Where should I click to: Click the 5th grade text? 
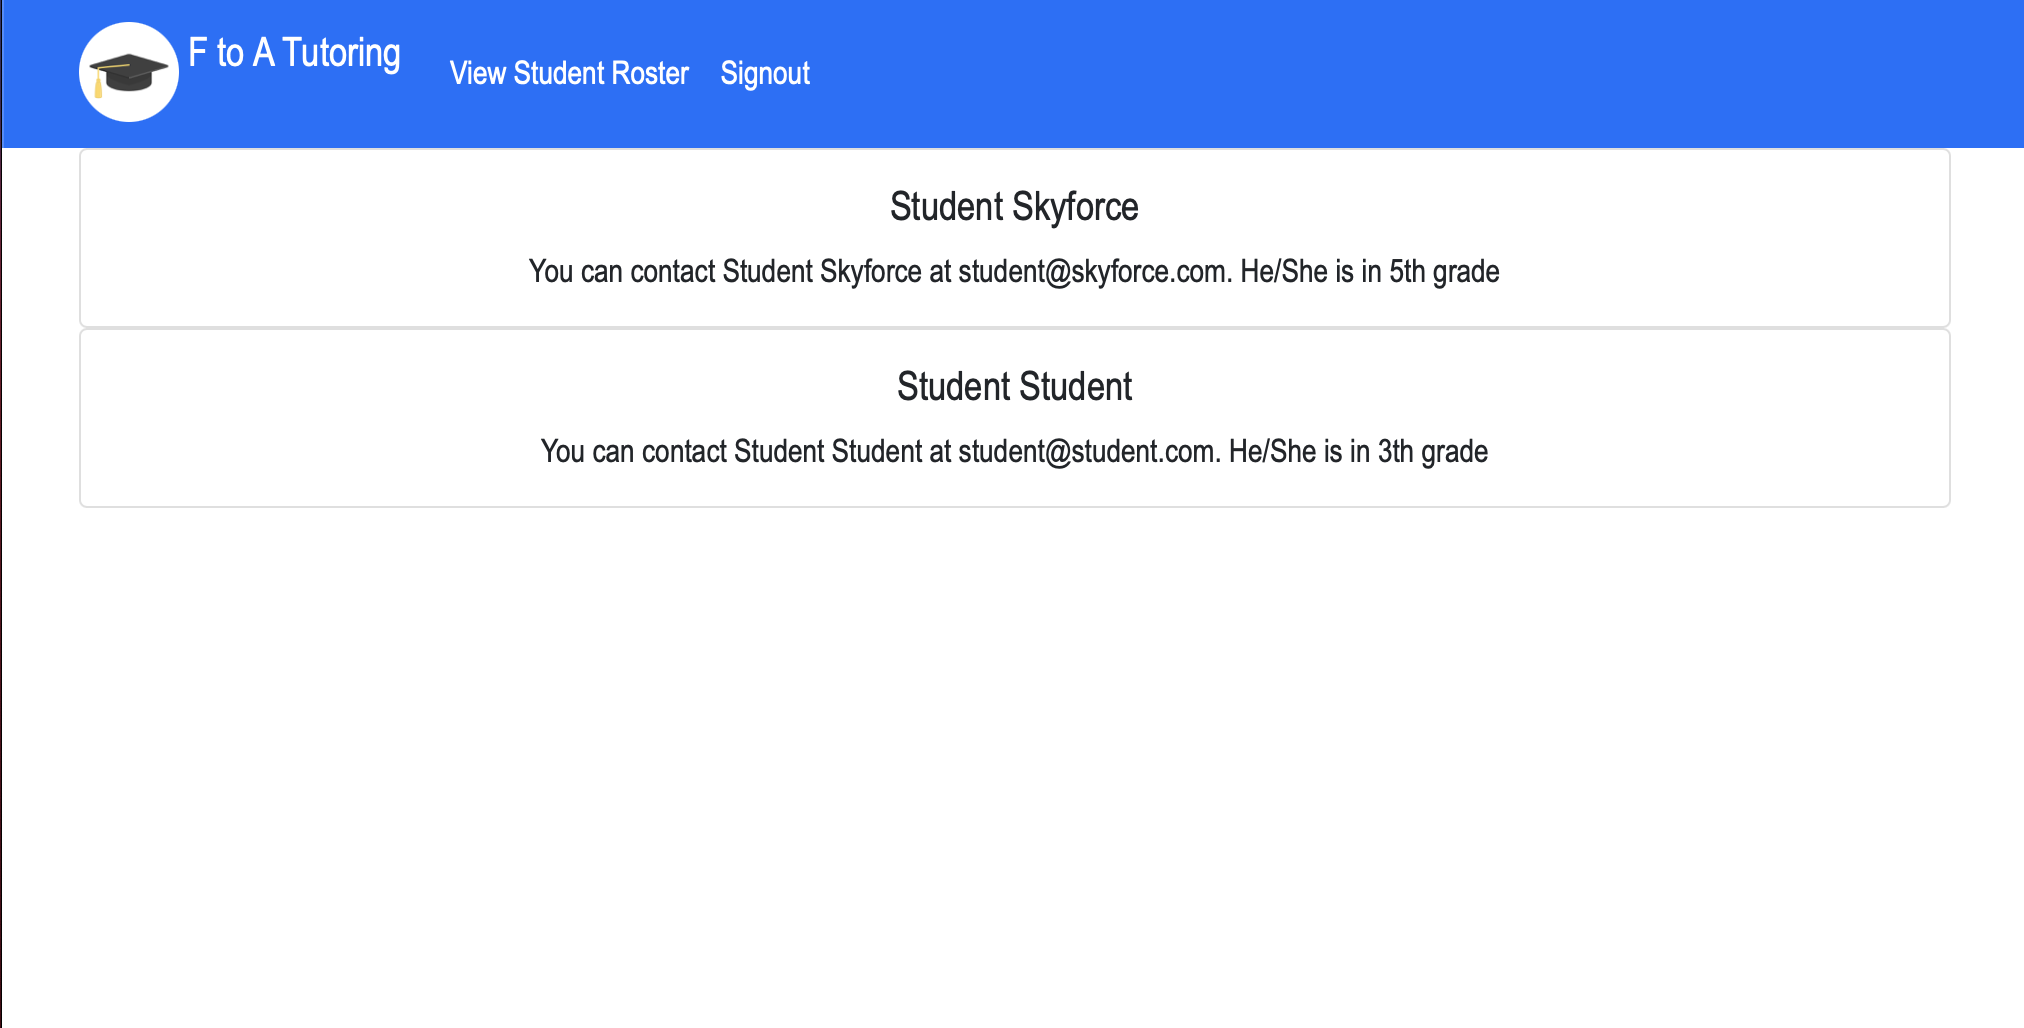click(1444, 272)
